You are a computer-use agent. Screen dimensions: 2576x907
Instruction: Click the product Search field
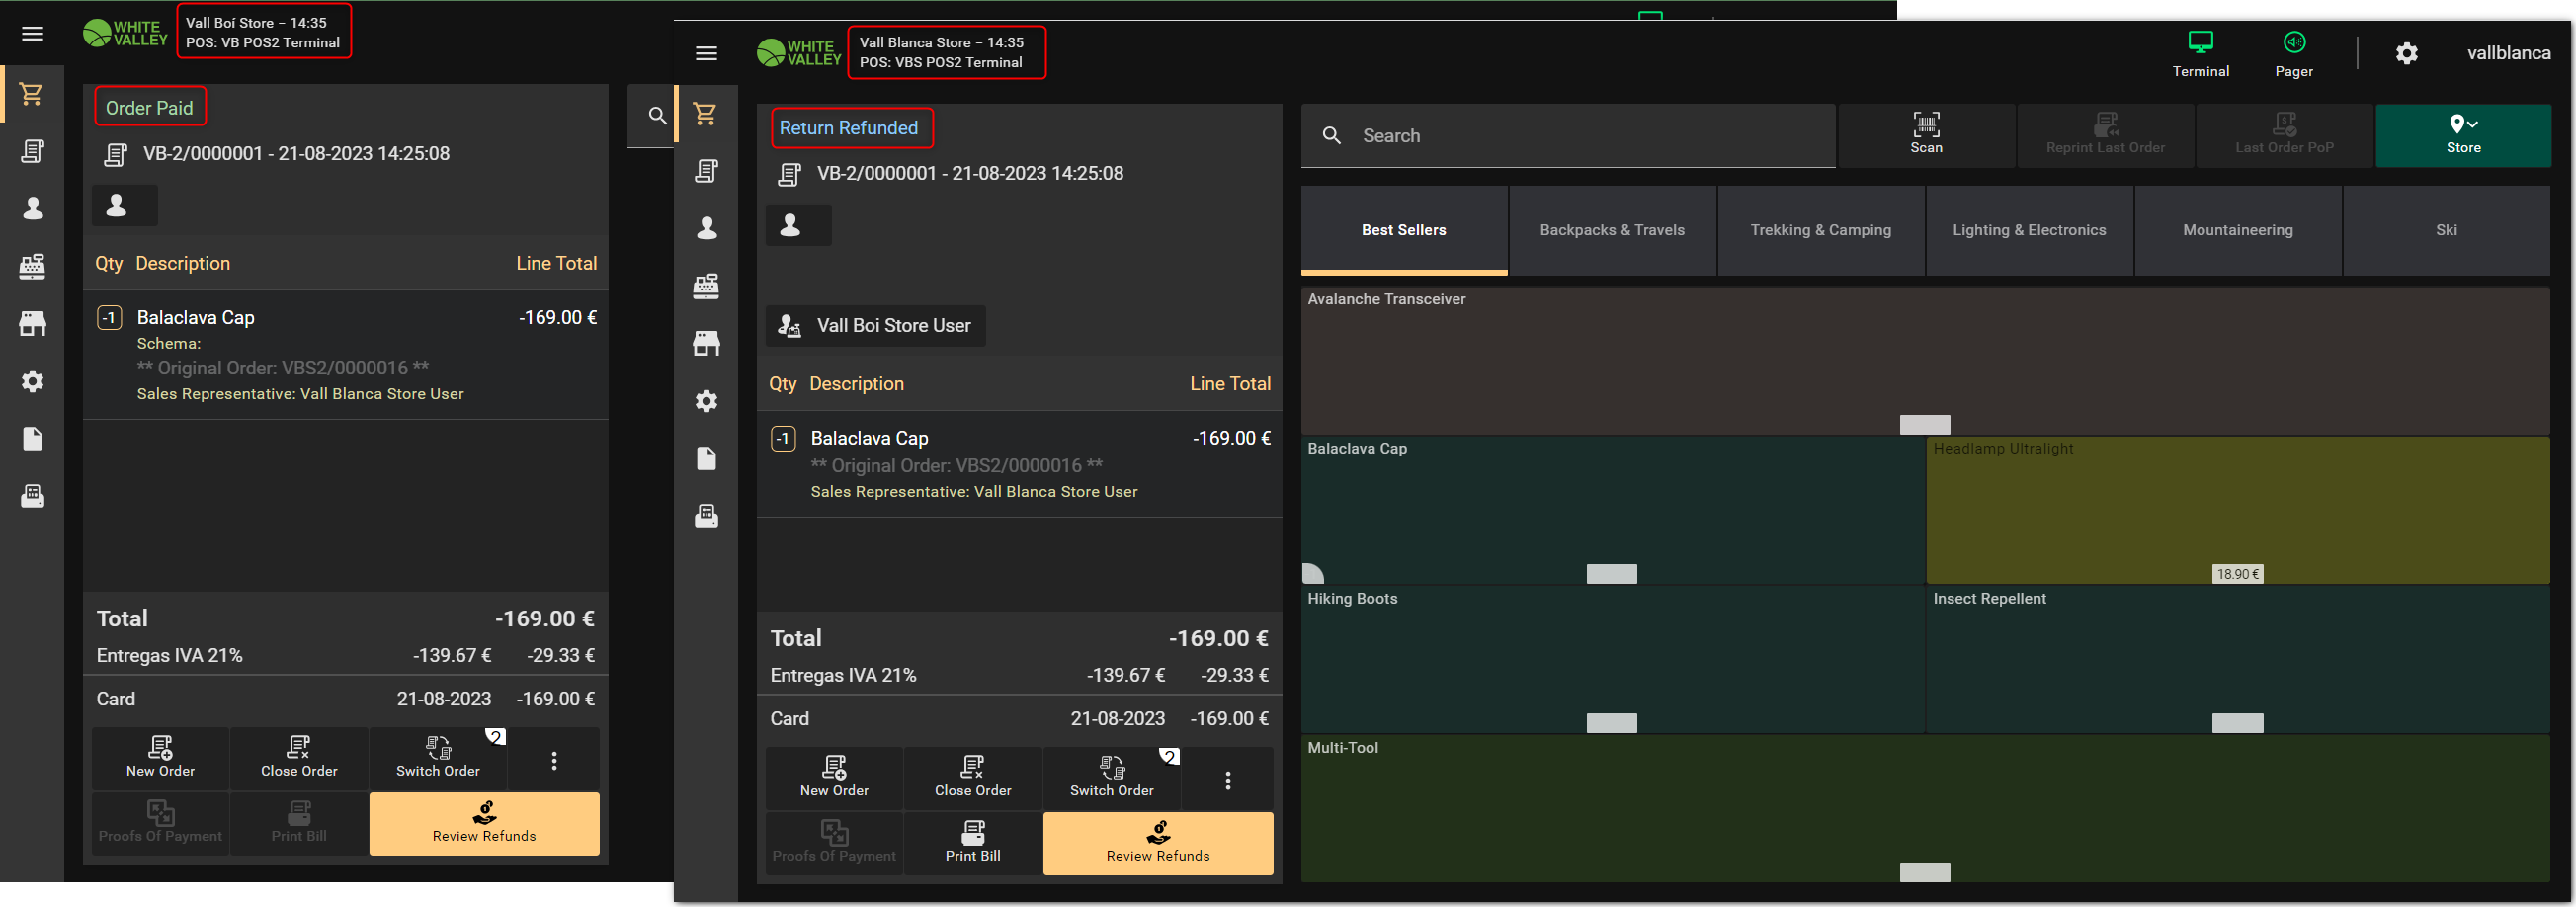pos(1590,136)
